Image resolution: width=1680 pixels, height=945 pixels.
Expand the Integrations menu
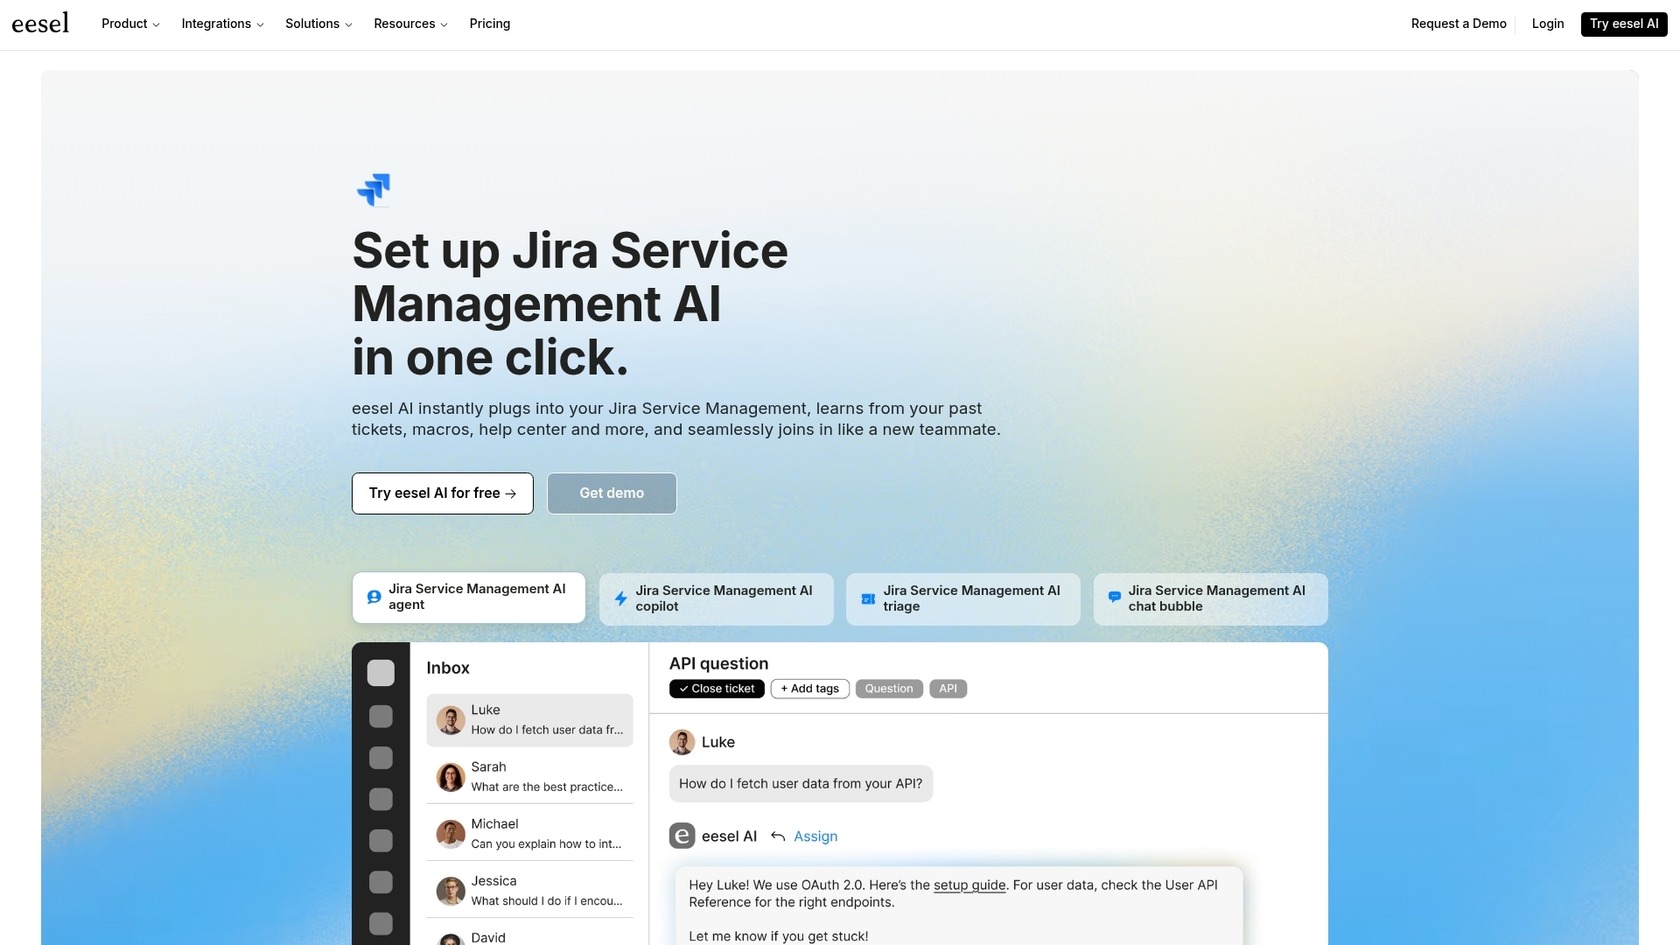coord(221,23)
